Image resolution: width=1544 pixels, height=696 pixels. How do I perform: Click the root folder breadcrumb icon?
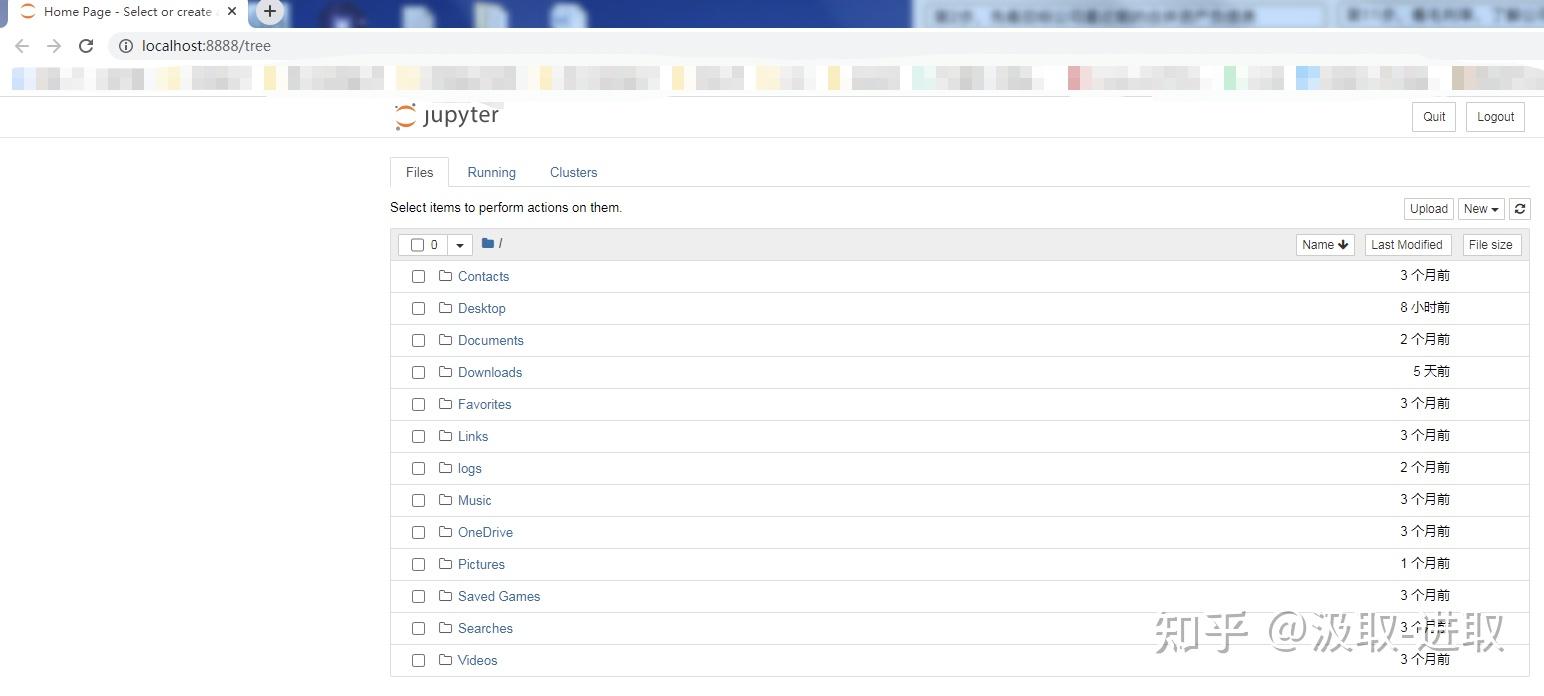pyautogui.click(x=488, y=243)
